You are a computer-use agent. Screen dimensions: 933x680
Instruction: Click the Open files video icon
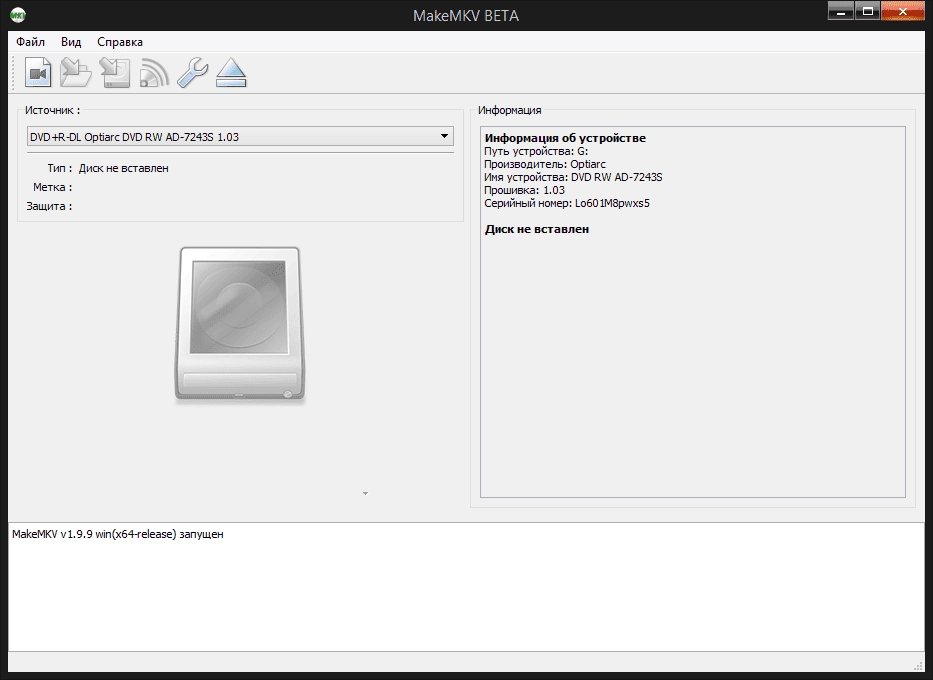38,73
